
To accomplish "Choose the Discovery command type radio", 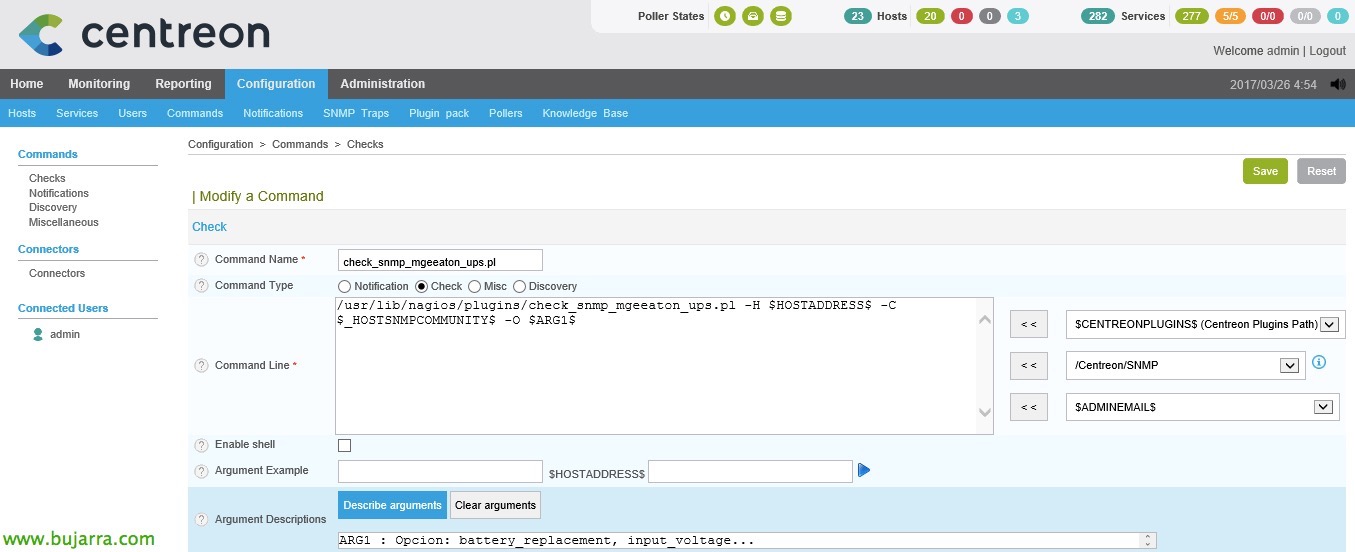I will coord(520,287).
